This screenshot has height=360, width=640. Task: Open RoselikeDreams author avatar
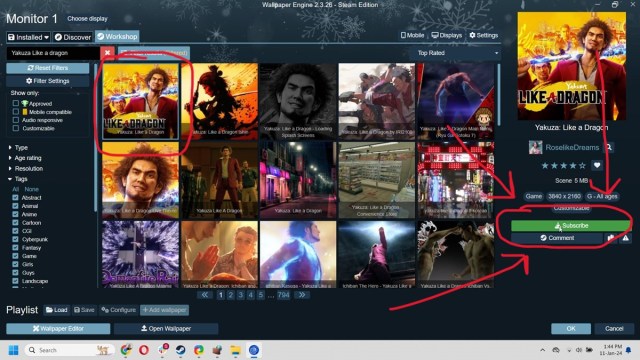(x=536, y=147)
